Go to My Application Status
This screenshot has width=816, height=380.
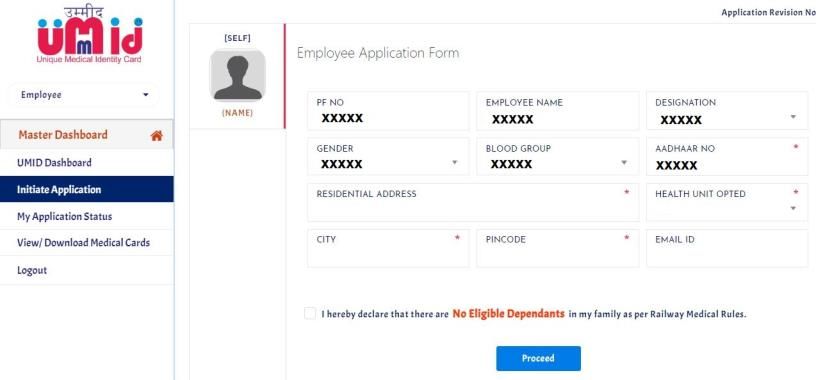pos(86,216)
